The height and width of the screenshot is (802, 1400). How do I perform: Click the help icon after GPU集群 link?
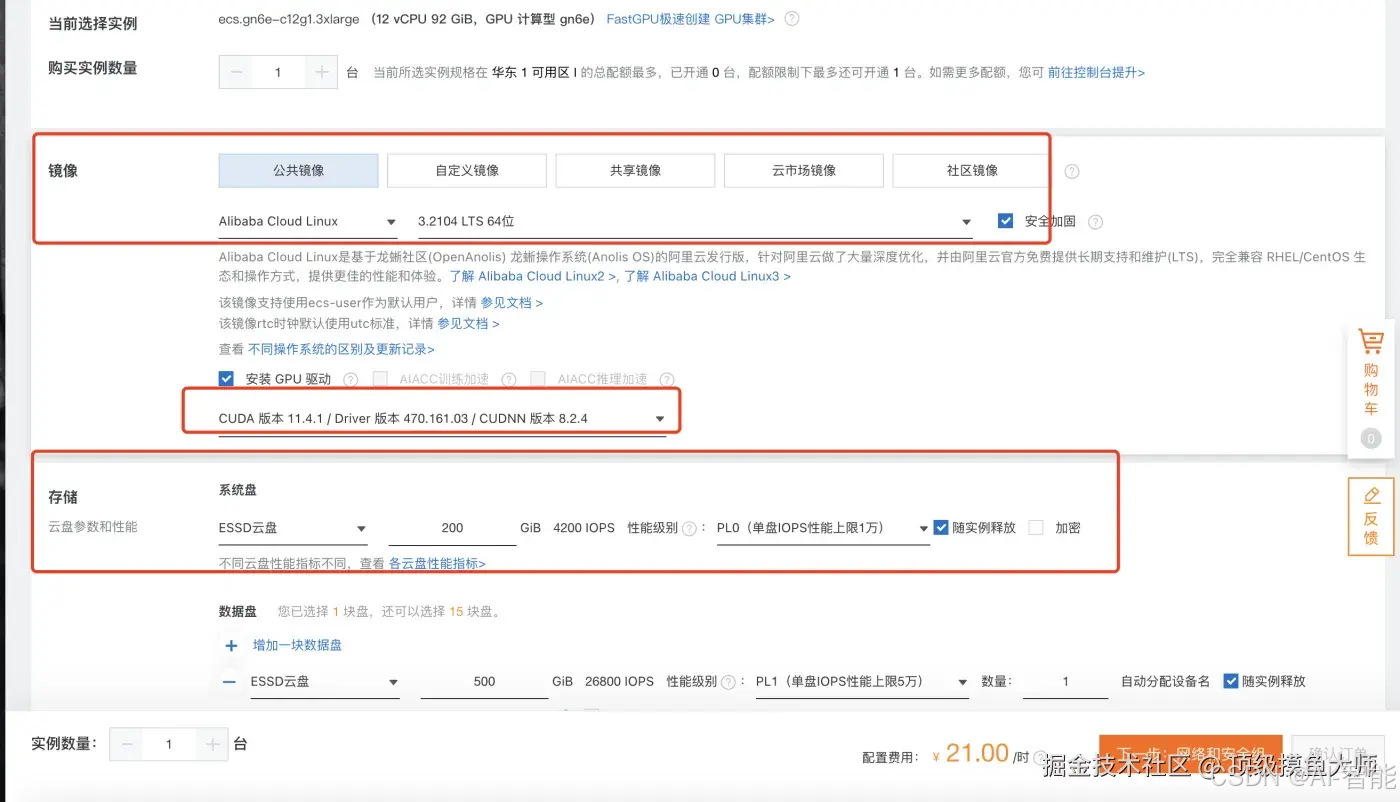point(790,18)
